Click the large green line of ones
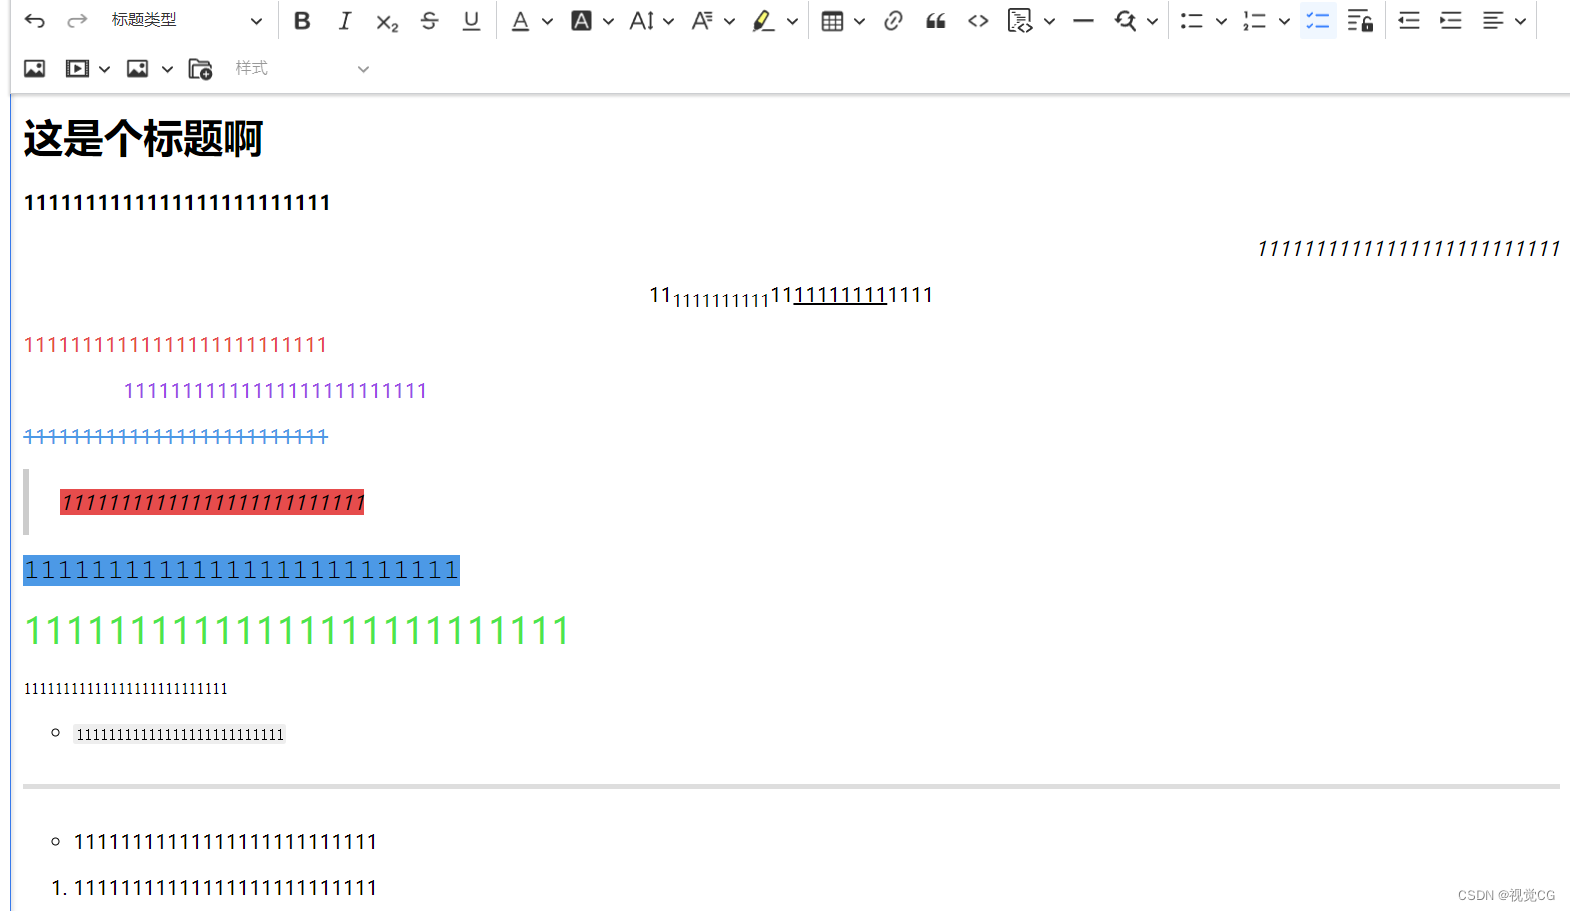Screen dimensions: 1570x911 click(x=297, y=631)
